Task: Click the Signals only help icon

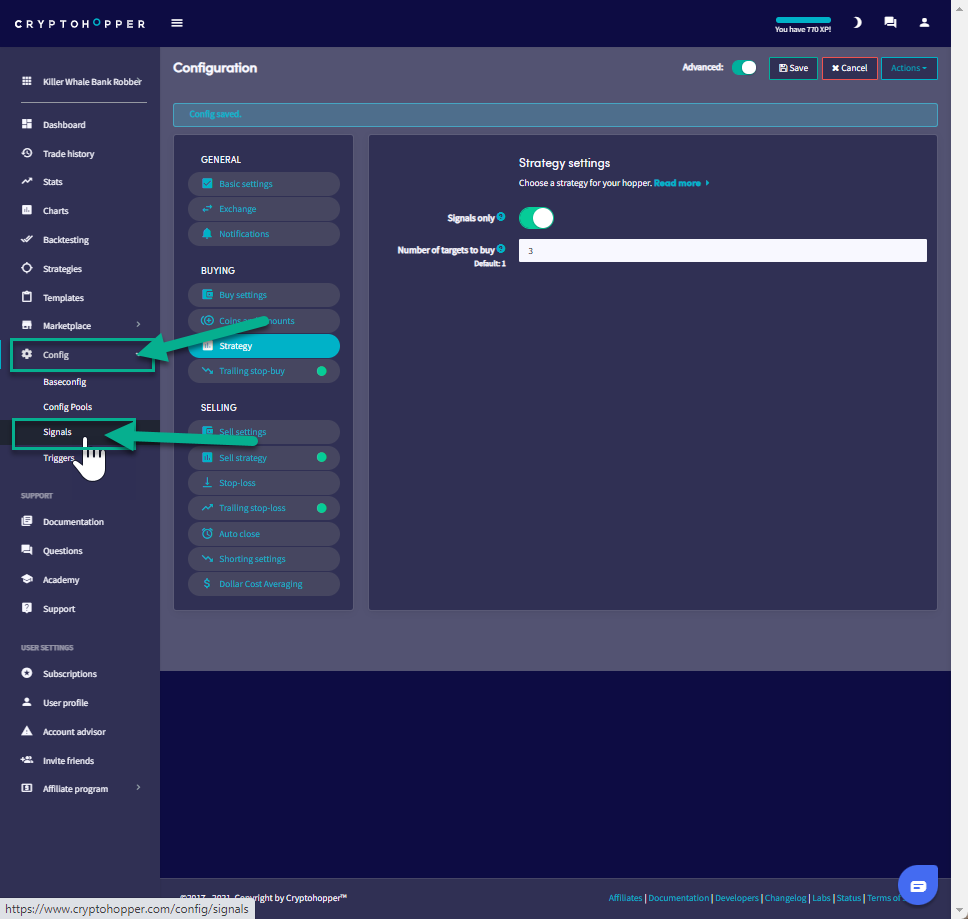Action: coord(501,217)
